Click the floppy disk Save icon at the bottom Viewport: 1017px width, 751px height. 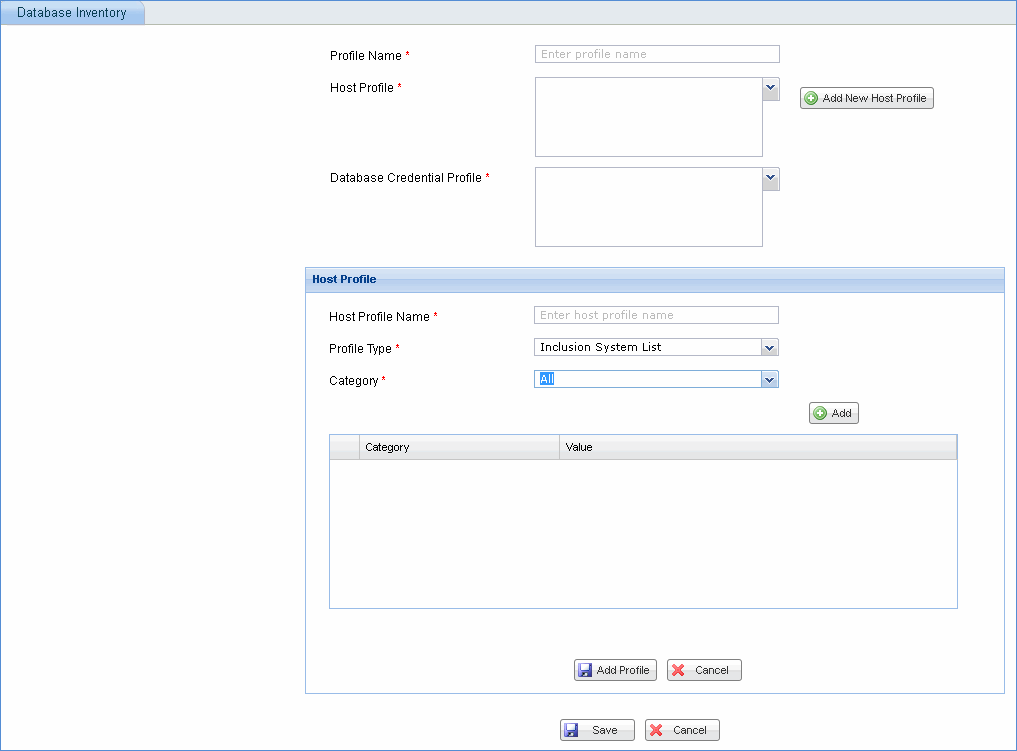[571, 730]
